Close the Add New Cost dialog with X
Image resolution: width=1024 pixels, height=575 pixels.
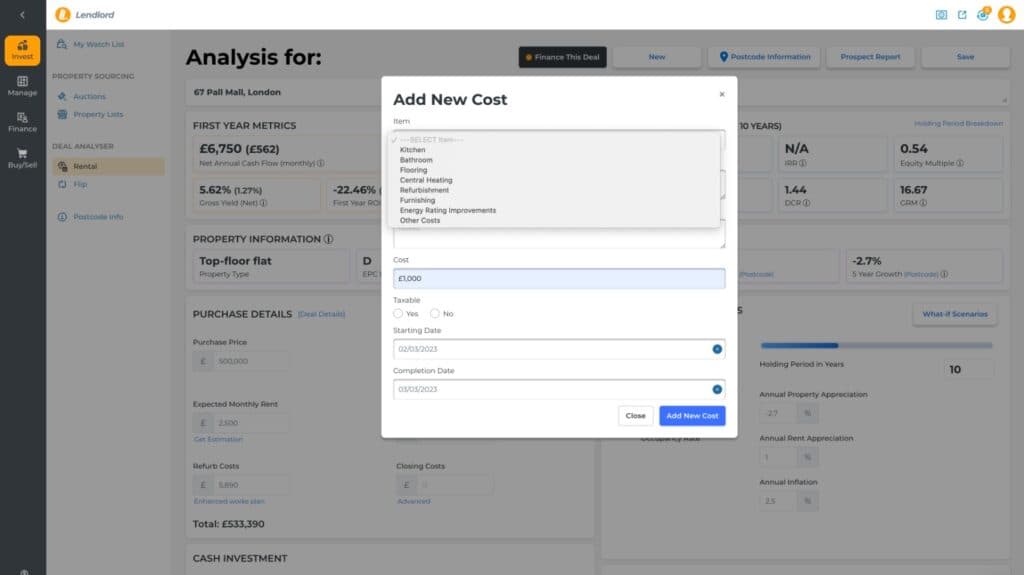pos(722,94)
